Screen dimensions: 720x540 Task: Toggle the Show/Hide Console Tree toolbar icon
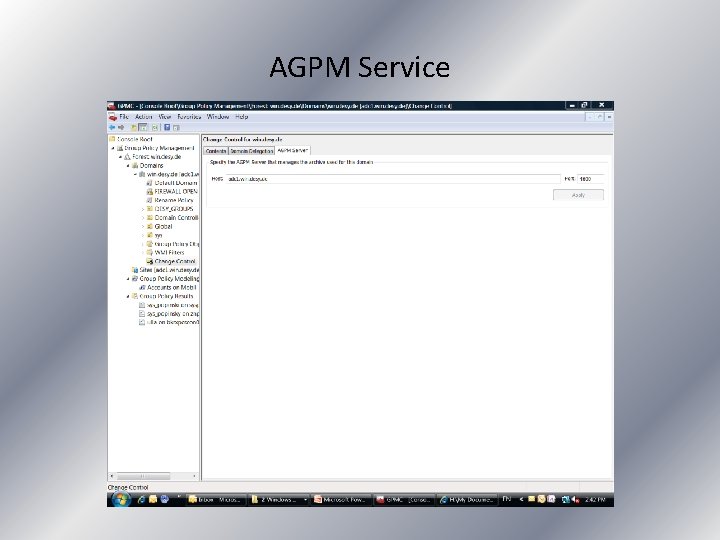click(143, 127)
